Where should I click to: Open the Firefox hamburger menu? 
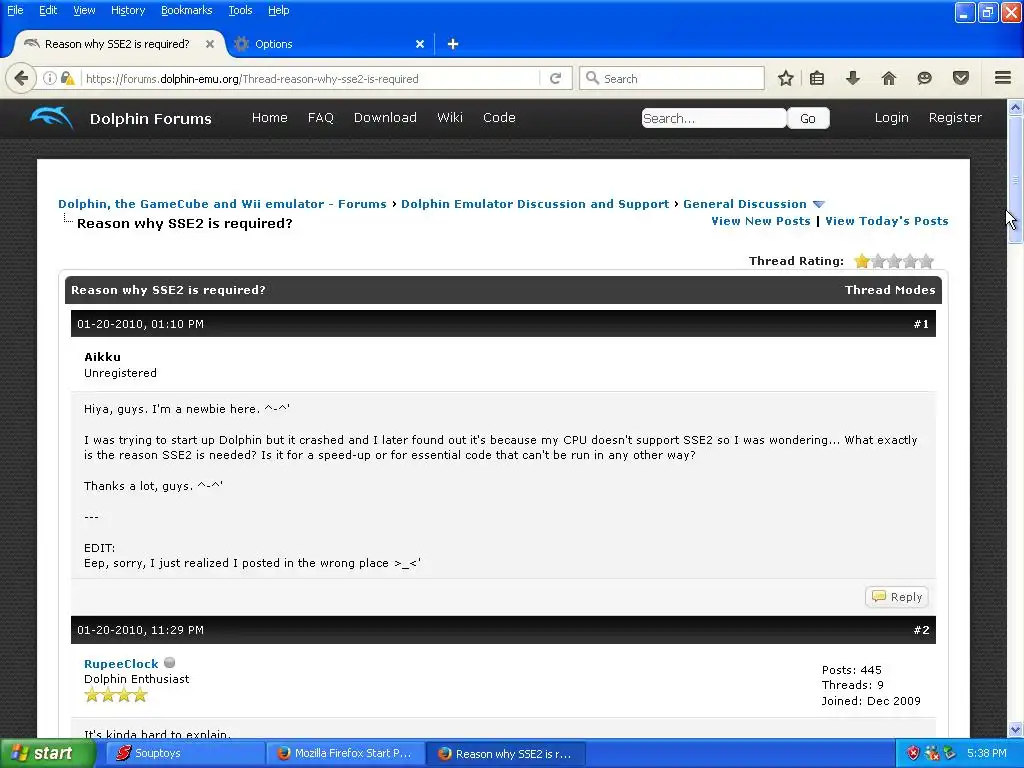coord(1003,78)
